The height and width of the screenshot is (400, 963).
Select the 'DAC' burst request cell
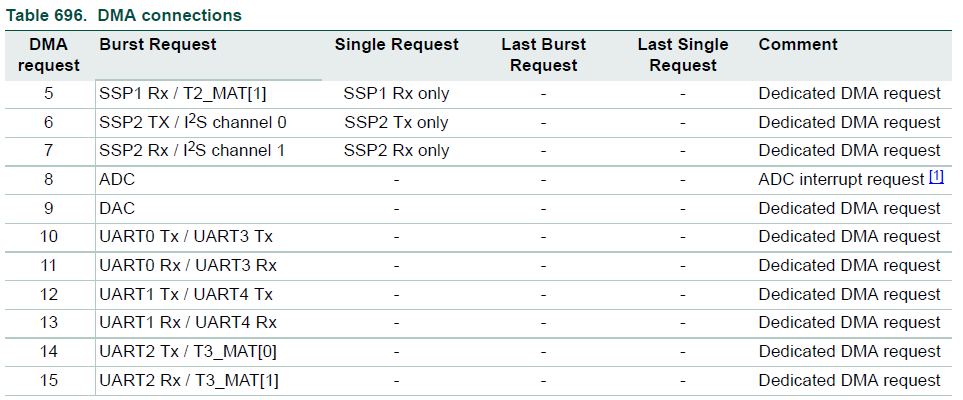point(116,209)
